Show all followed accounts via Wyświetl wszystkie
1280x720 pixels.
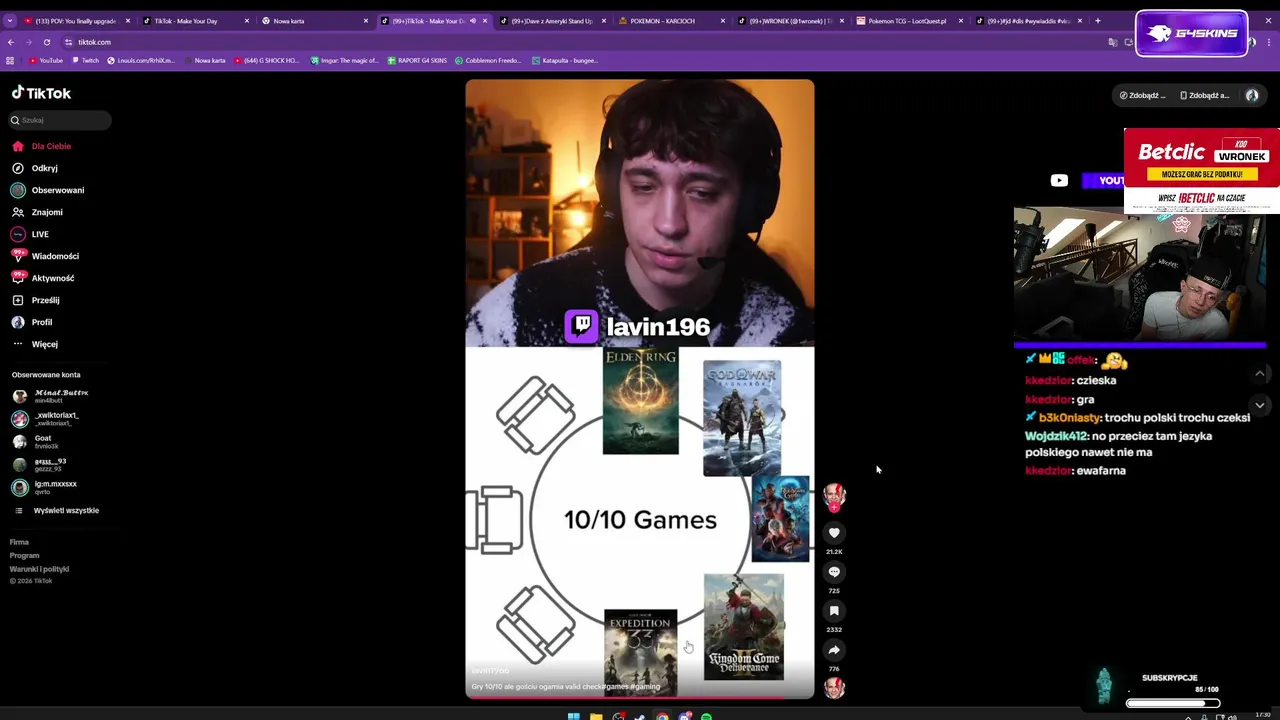[56, 510]
